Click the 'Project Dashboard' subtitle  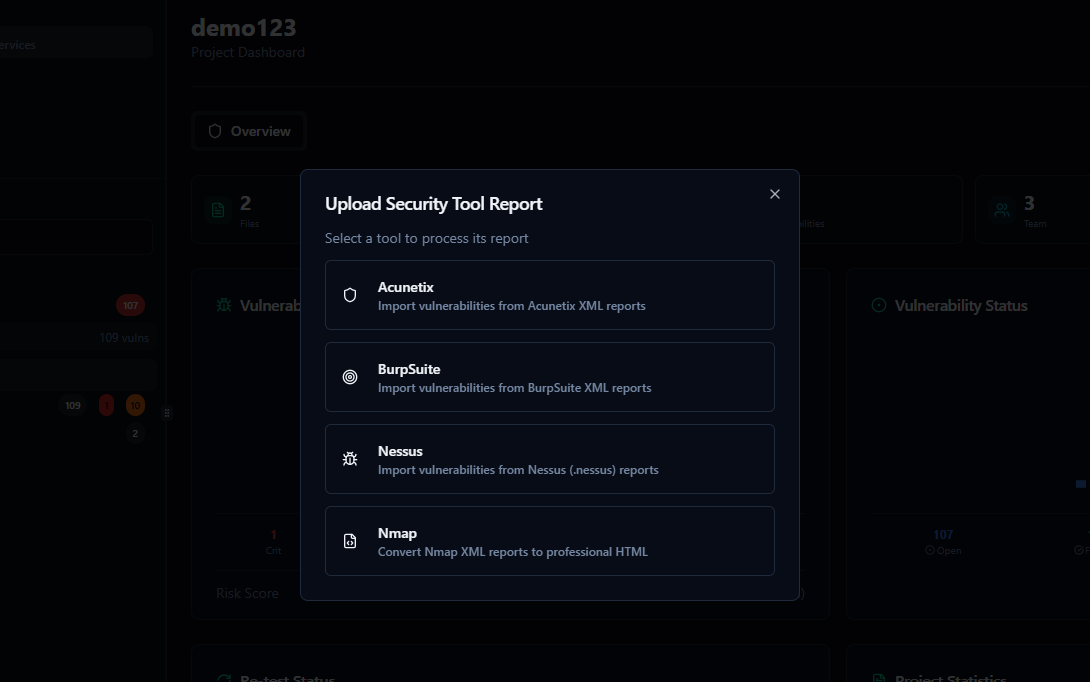pos(247,53)
